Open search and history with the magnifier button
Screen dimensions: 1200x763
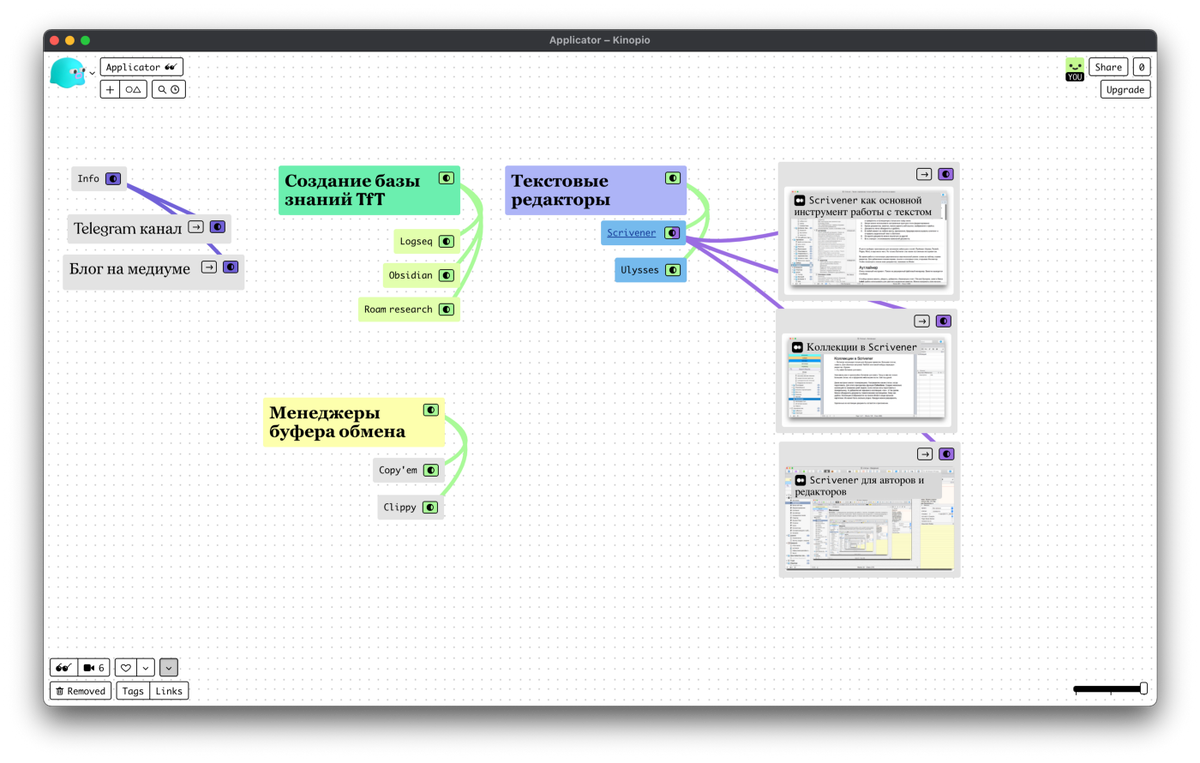(x=168, y=89)
